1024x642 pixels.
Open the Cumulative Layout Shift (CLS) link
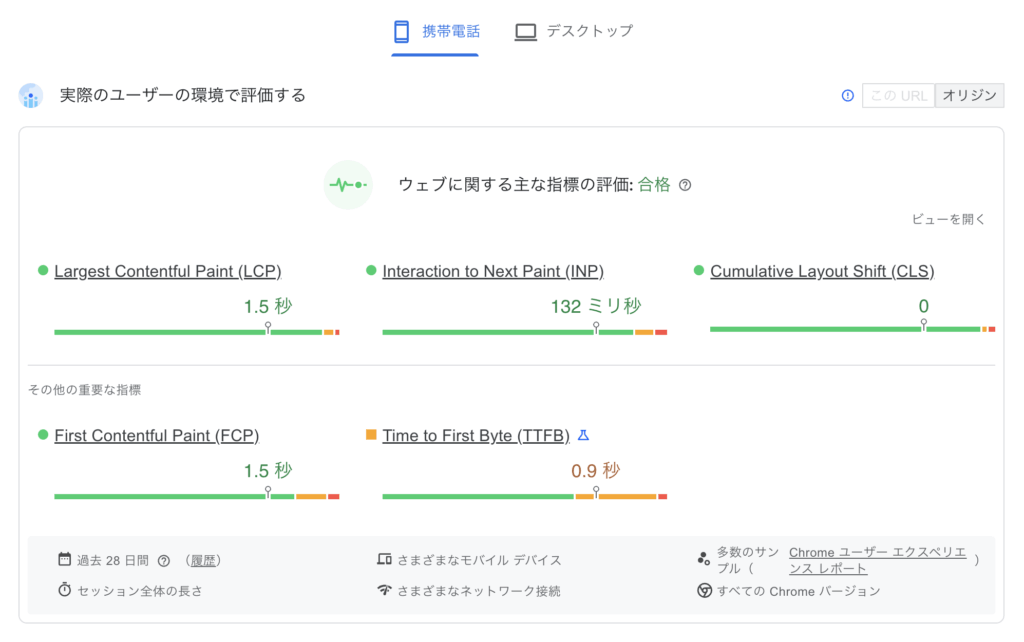click(x=822, y=271)
